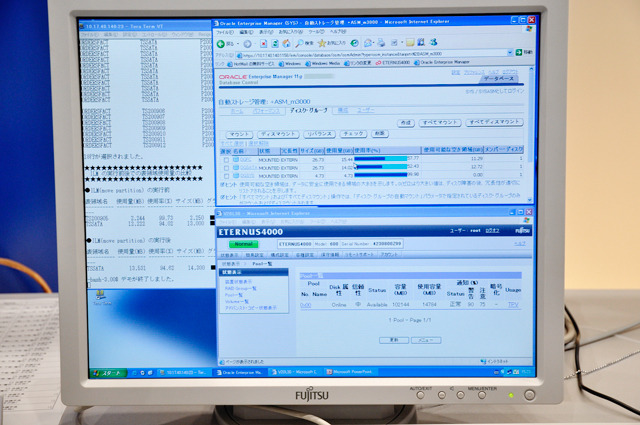640x425 pixels.
Task: Click the disk group icon in the 57.77 row
Action: 236,160
